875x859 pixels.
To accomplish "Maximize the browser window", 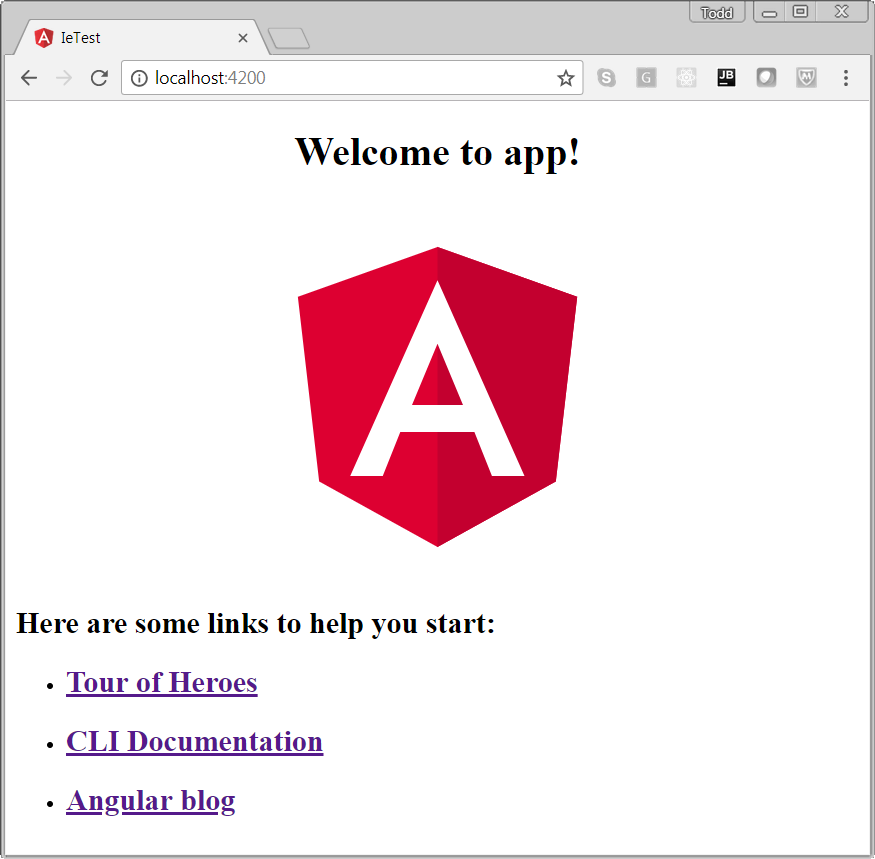I will (800, 12).
